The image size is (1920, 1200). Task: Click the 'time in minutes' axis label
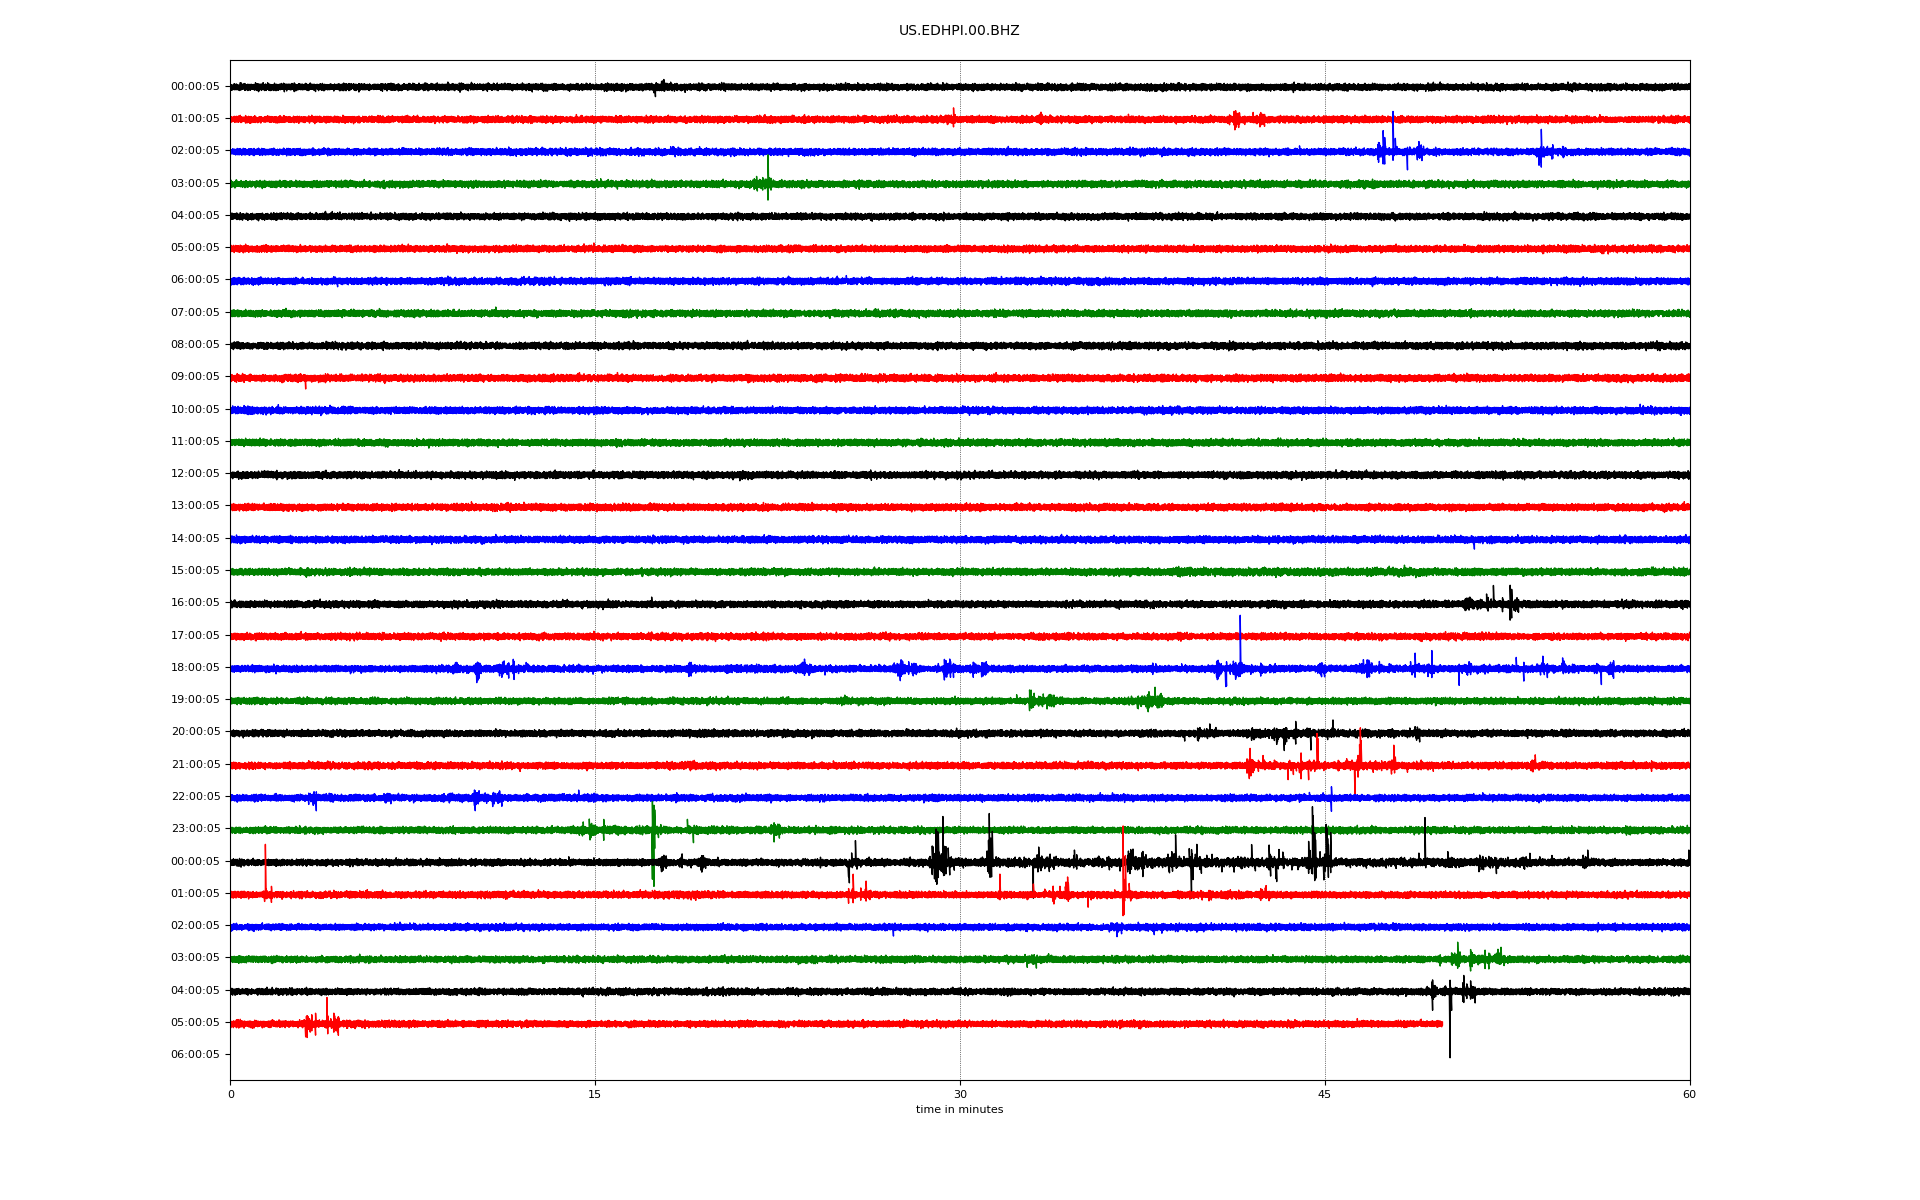[x=958, y=1110]
